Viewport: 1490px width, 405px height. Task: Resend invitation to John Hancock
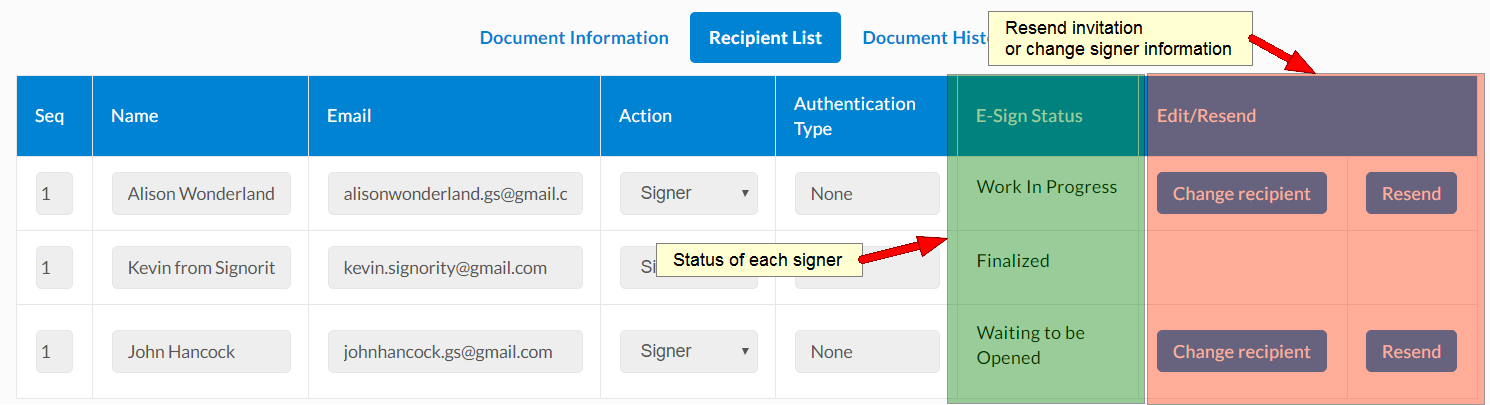(1411, 351)
